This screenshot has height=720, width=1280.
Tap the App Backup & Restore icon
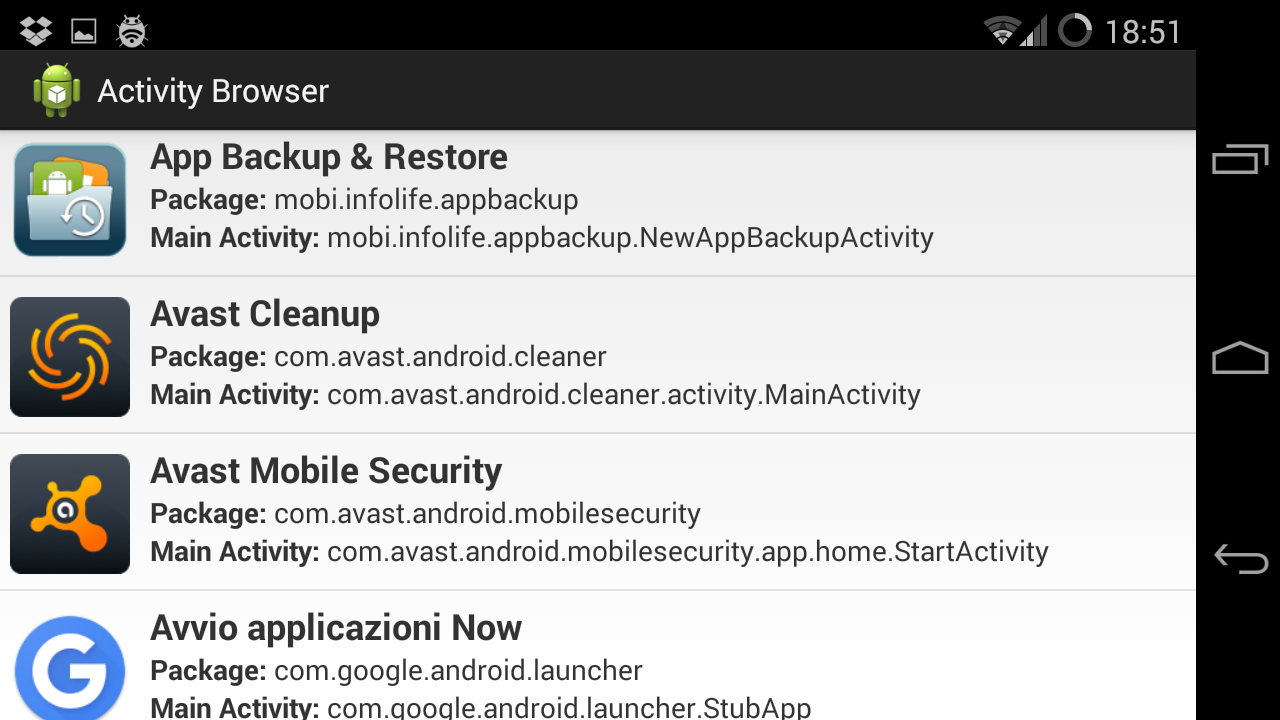point(70,200)
